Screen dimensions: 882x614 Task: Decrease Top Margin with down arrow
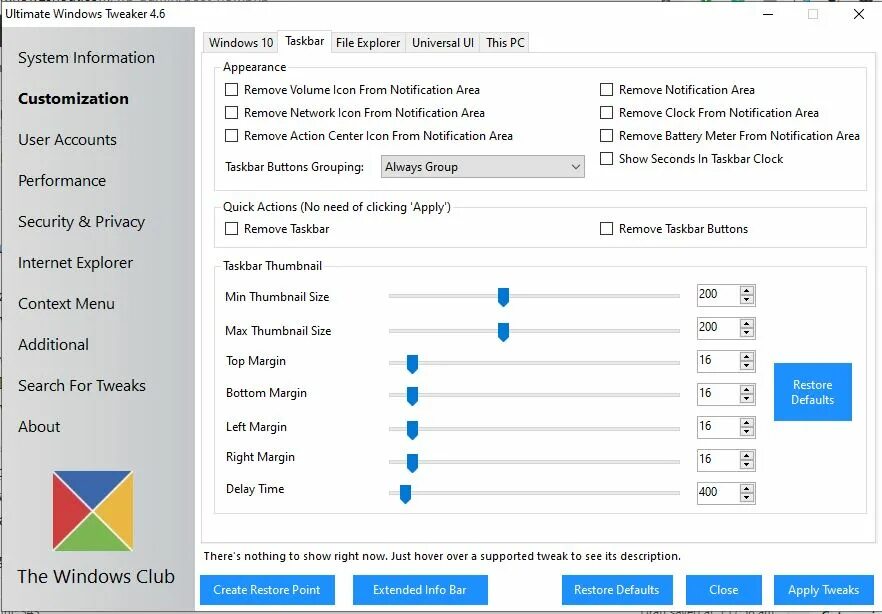point(746,365)
